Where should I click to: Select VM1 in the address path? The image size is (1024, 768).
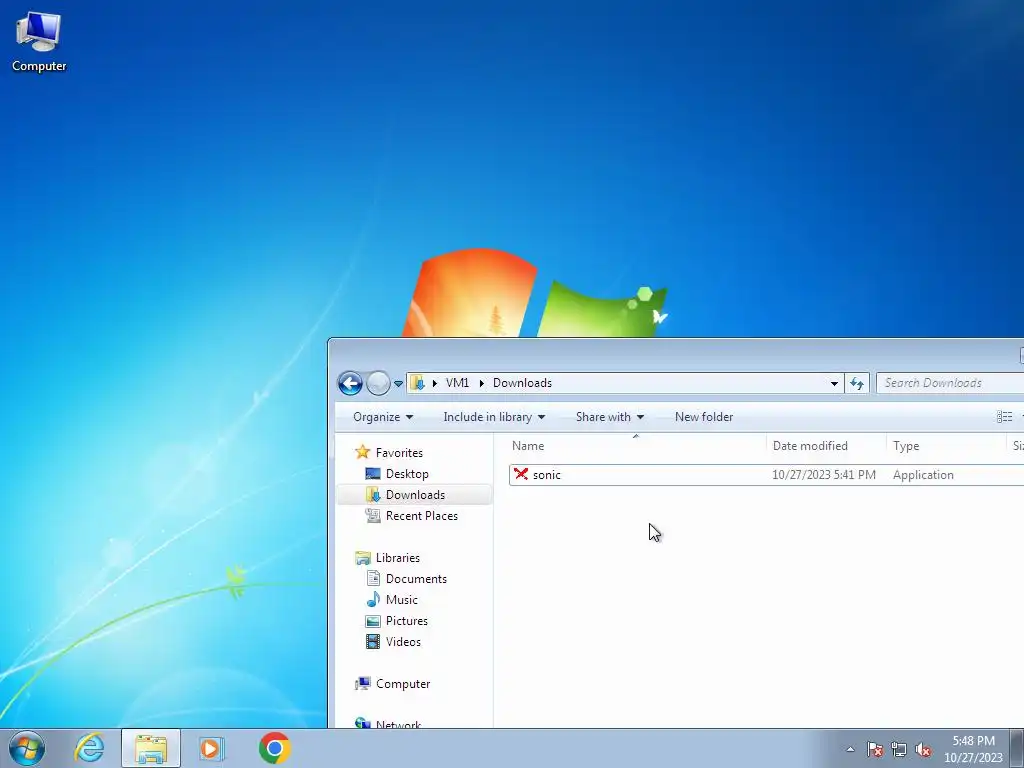pyautogui.click(x=457, y=383)
